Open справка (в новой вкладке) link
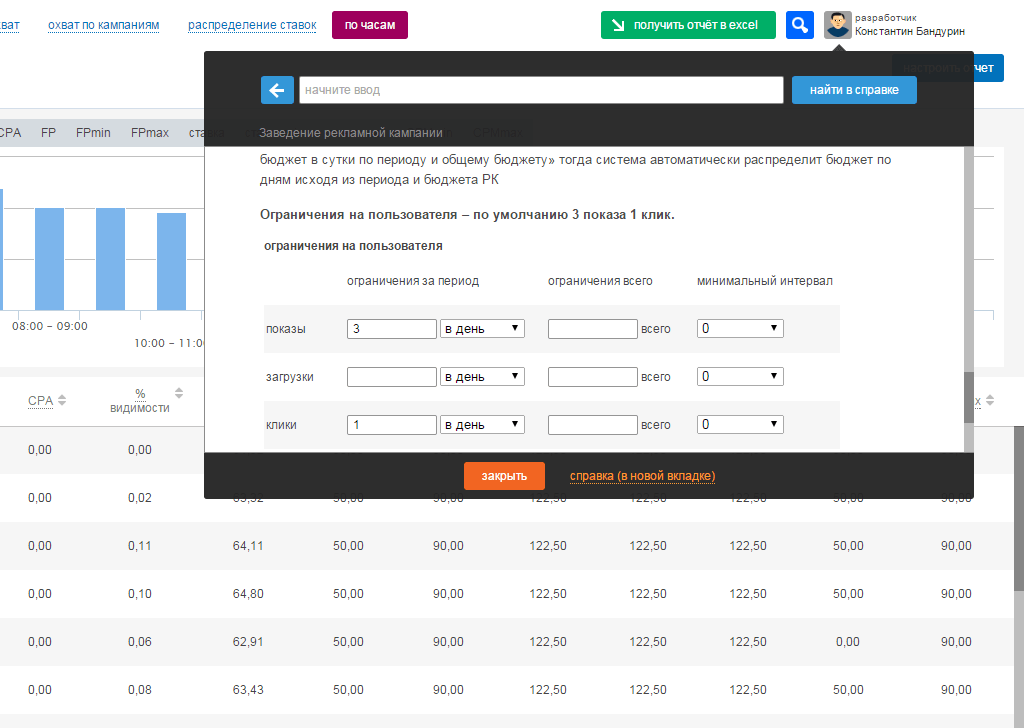 click(x=642, y=476)
